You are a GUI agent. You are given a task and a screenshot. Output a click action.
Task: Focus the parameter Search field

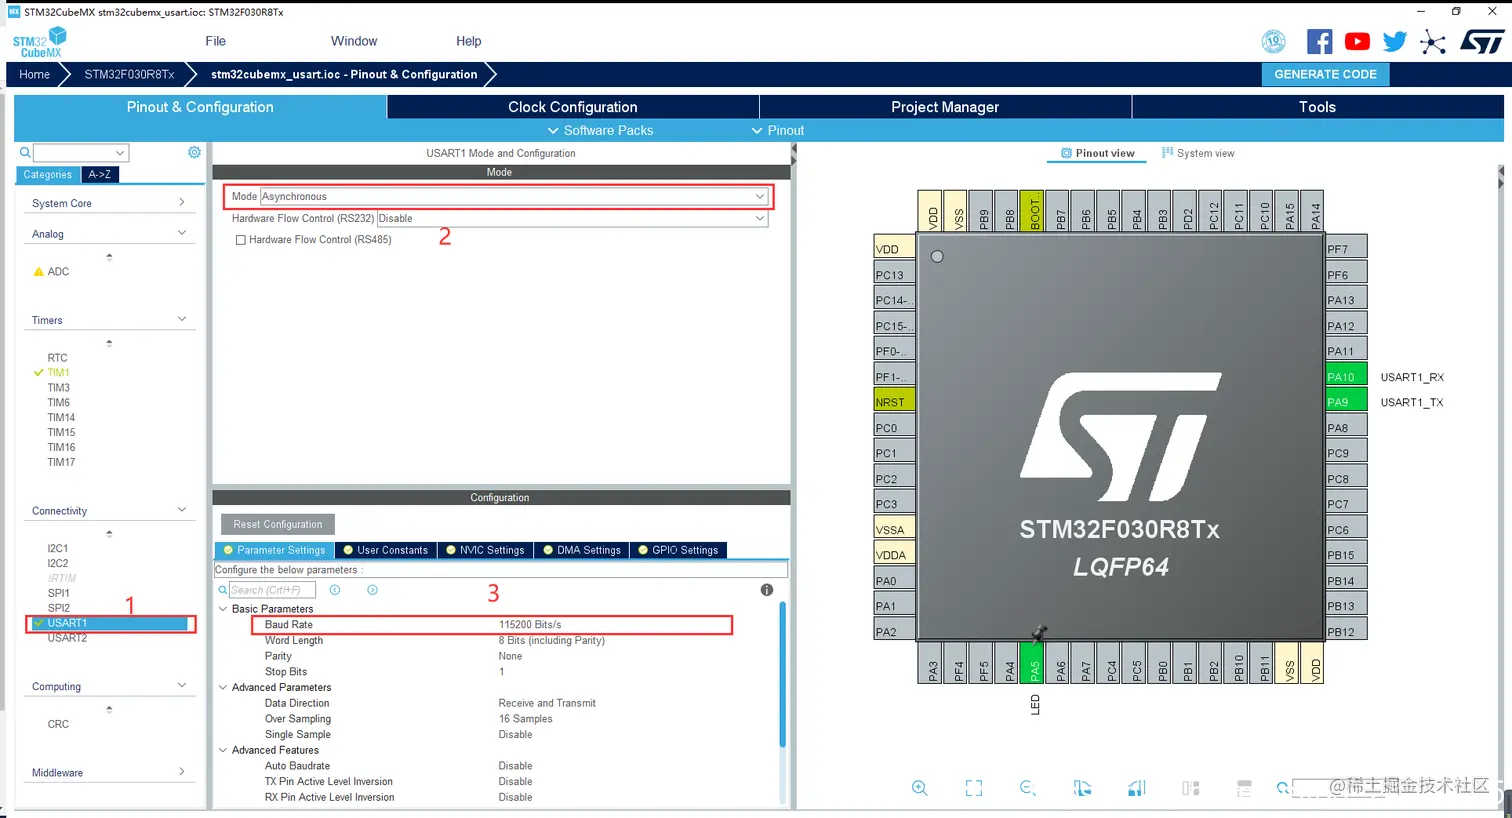273,590
